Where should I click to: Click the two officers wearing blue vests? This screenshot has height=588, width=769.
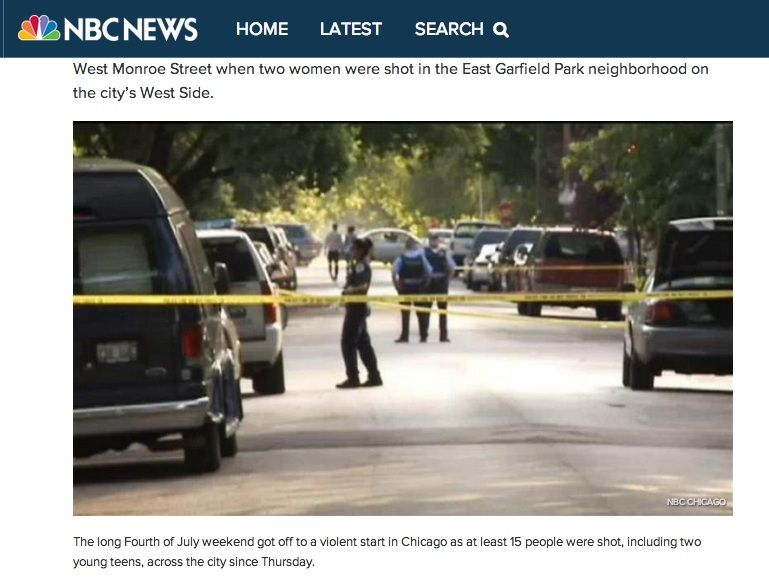pos(422,288)
